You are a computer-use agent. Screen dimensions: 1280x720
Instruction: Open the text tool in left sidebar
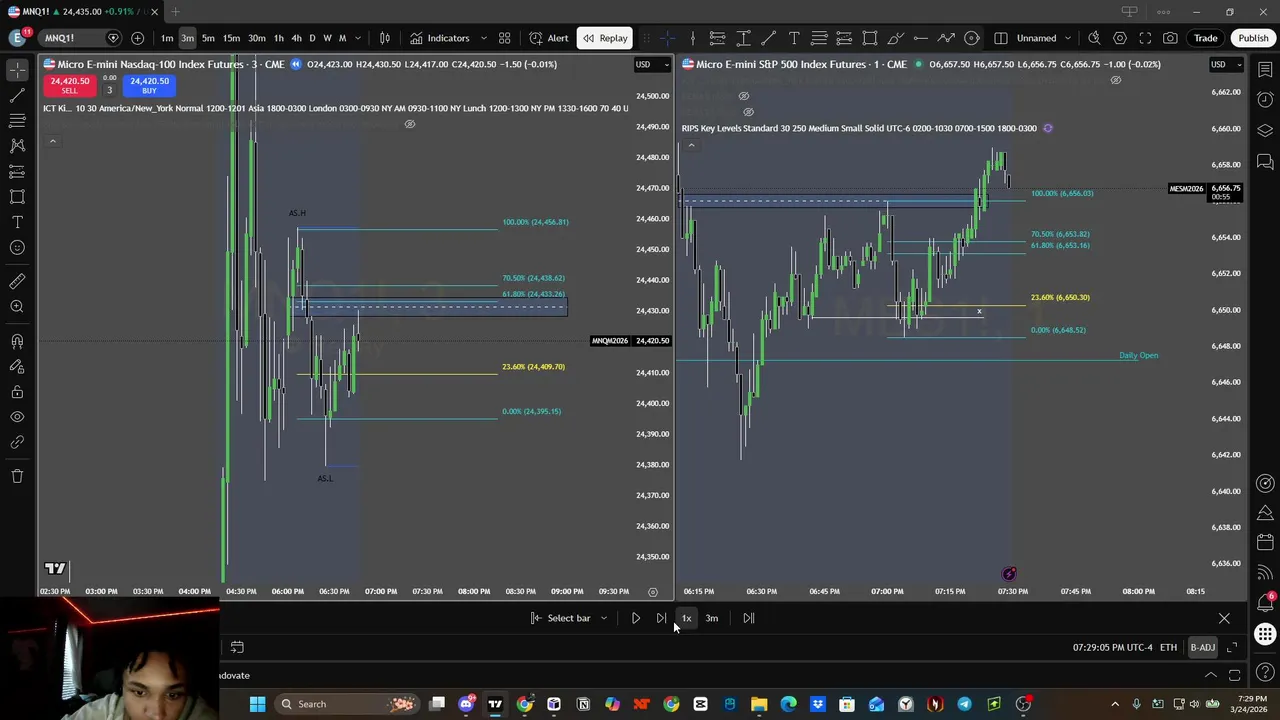point(17,222)
